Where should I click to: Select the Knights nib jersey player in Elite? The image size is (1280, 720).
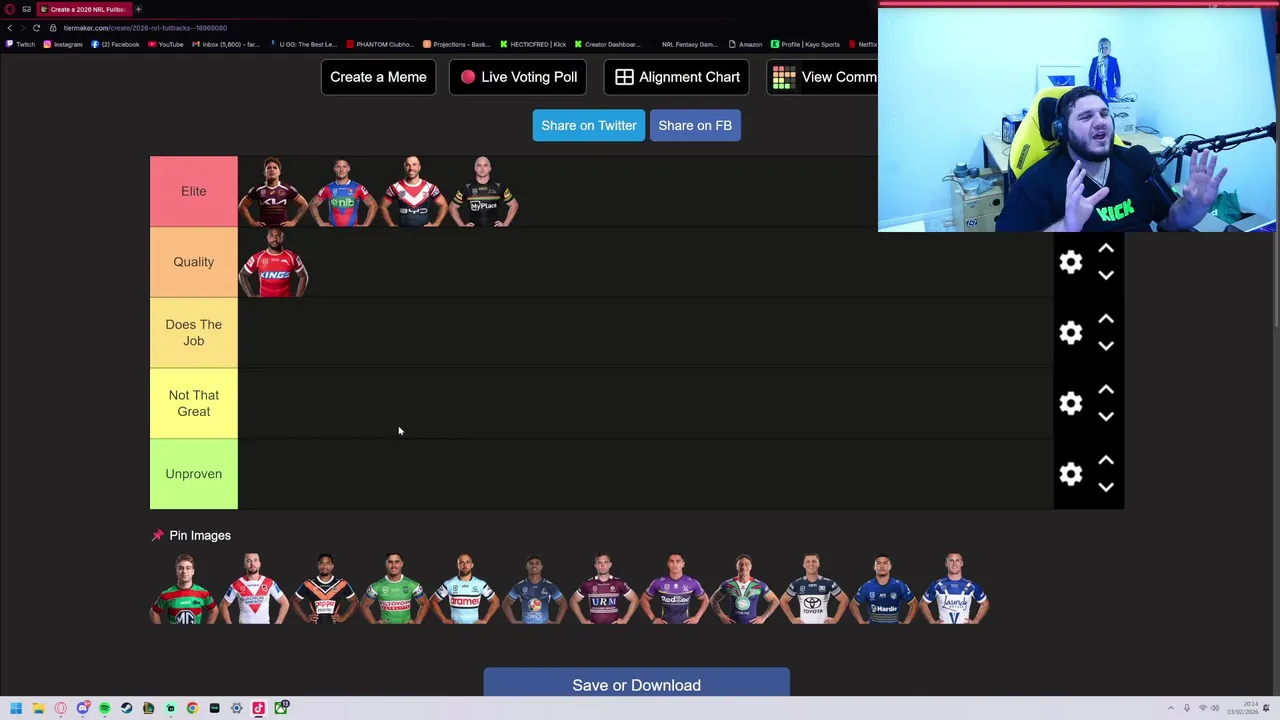pos(343,191)
